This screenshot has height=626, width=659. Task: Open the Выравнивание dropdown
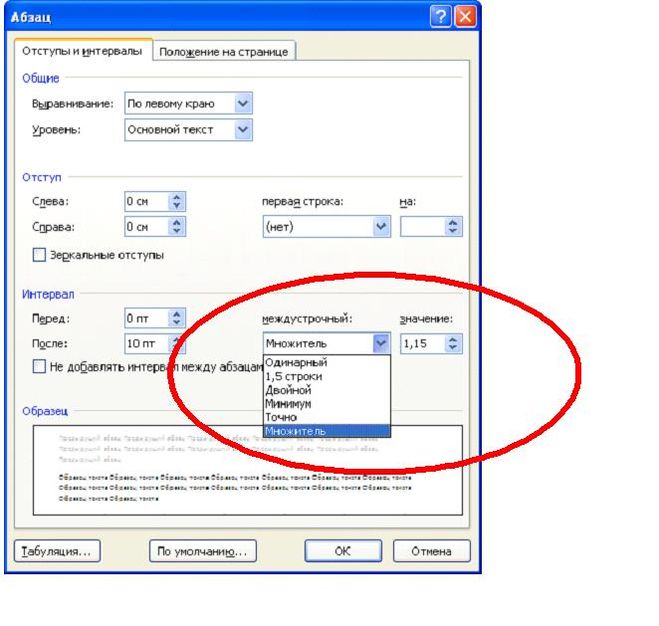click(x=243, y=103)
